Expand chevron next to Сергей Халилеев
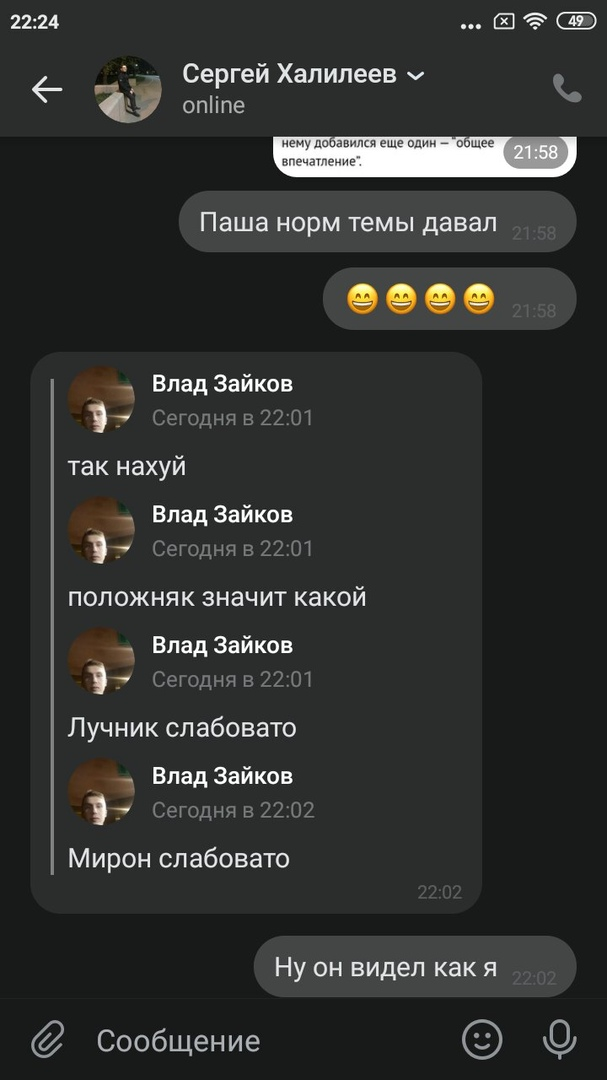This screenshot has width=607, height=1080. 415,76
